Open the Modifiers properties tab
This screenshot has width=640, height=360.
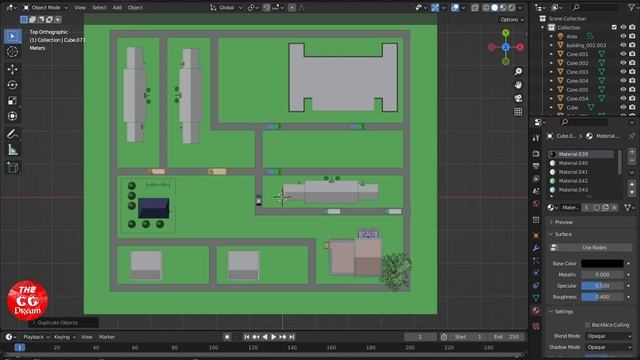pyautogui.click(x=536, y=248)
